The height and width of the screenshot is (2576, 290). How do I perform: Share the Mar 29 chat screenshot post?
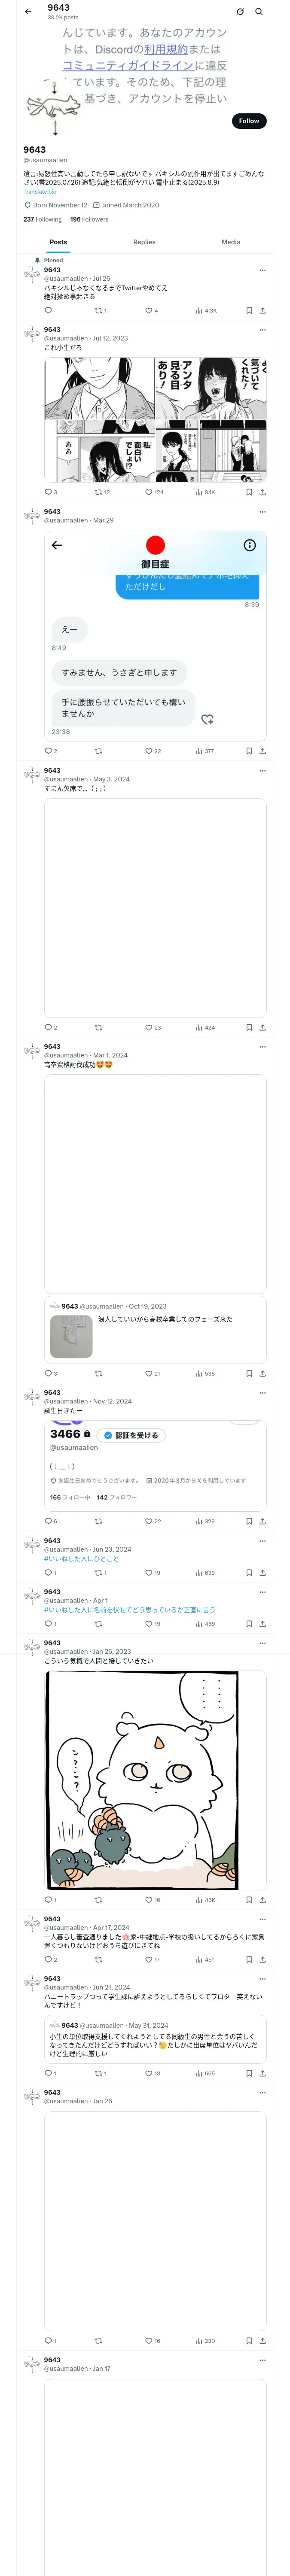(263, 751)
